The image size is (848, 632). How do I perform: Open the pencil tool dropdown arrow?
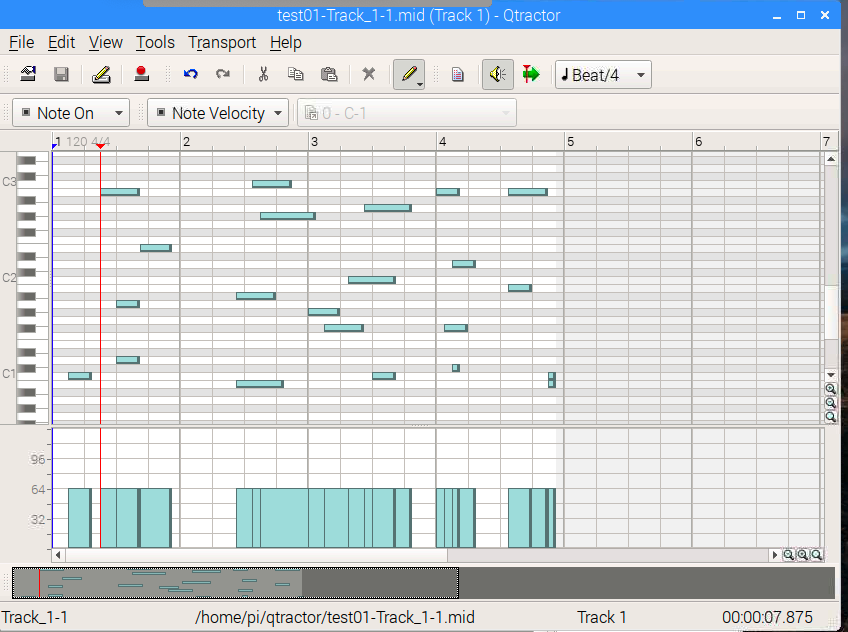pos(420,84)
